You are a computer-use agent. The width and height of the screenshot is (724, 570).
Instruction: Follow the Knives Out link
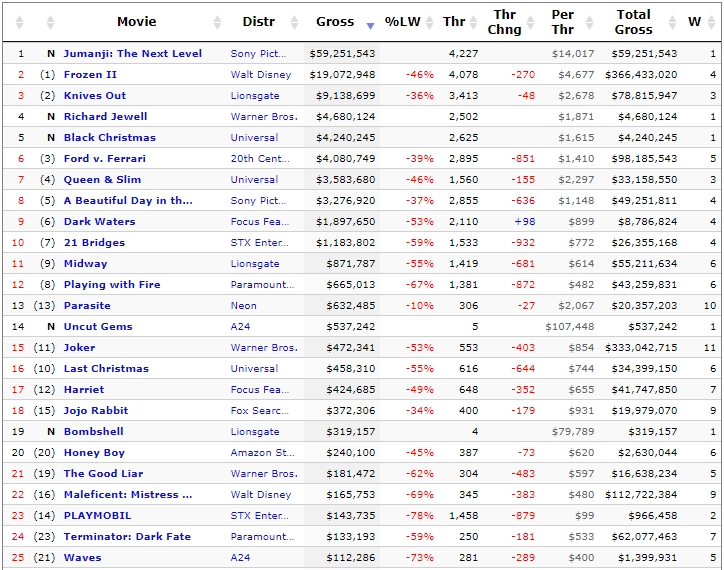[95, 96]
